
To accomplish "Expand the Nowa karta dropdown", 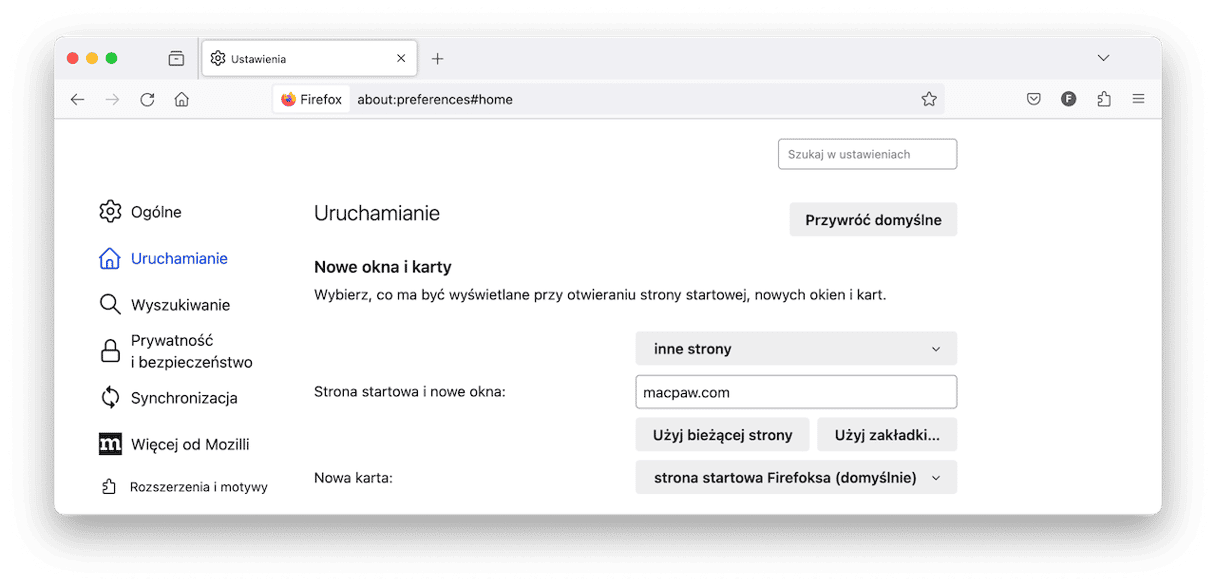I will tap(796, 478).
